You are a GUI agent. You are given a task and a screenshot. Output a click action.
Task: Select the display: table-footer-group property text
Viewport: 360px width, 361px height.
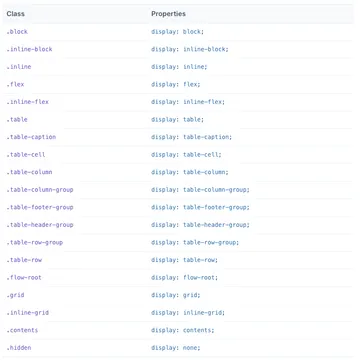coord(200,207)
